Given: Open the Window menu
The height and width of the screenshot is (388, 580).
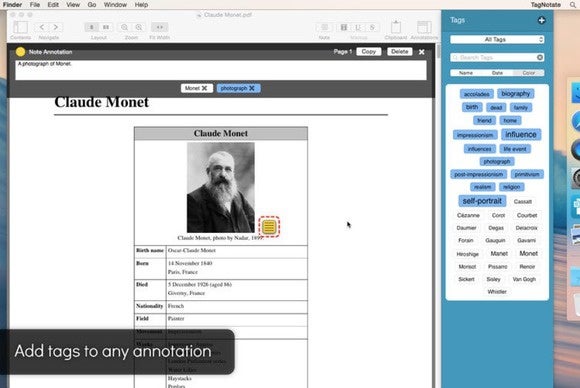Looking at the screenshot, I should (x=115, y=5).
